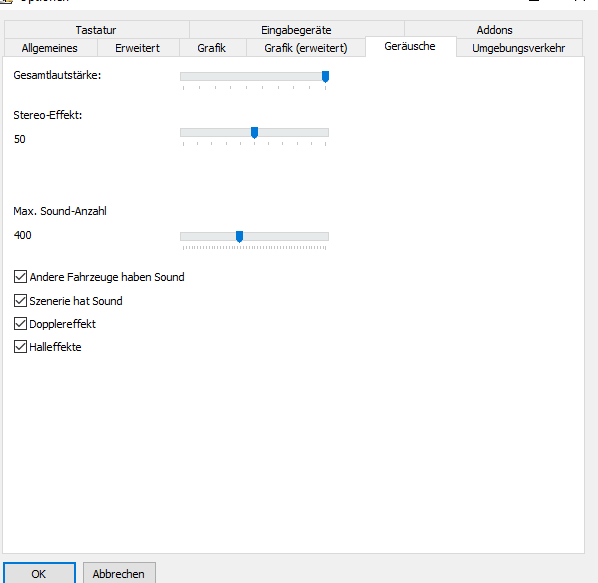Viewport: 598px width, 583px height.
Task: Open the Grafik (erweitert) tab
Action: 306,48
